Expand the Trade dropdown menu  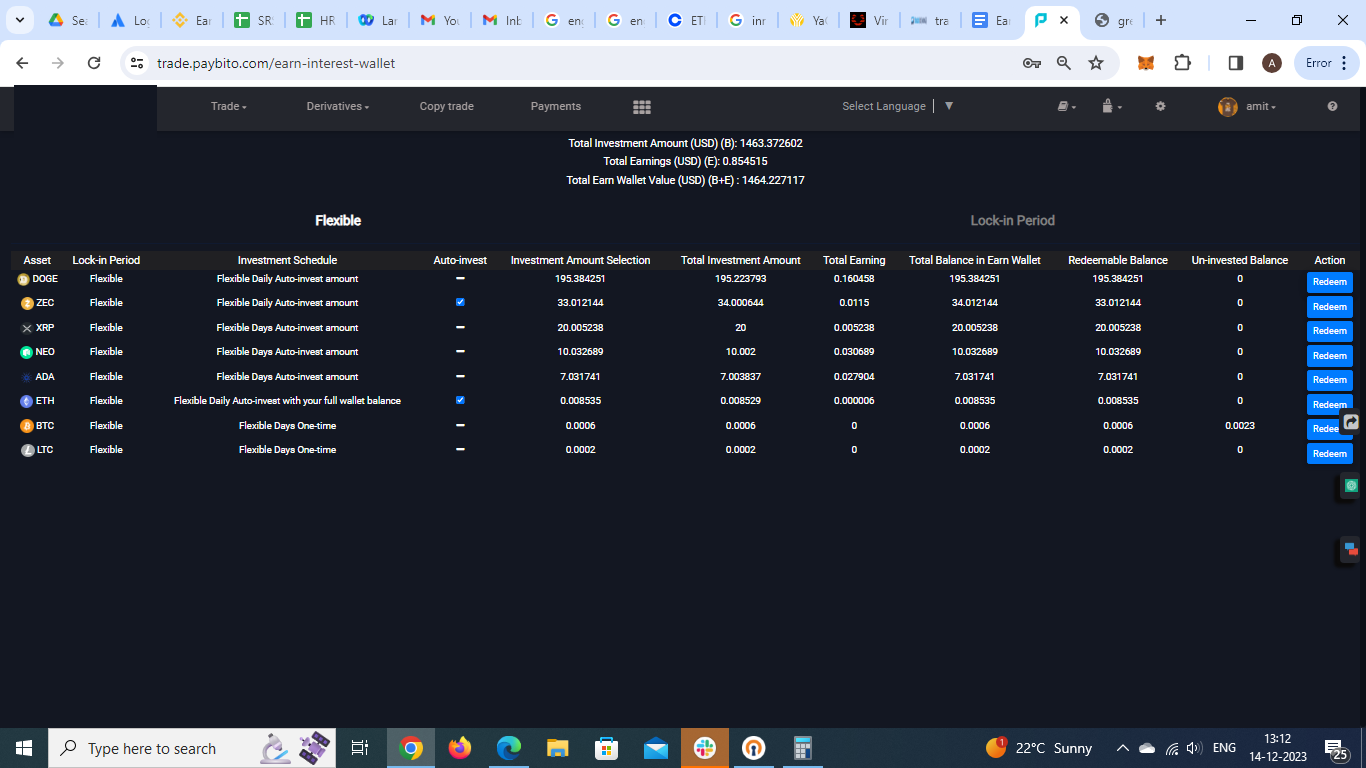pyautogui.click(x=228, y=106)
